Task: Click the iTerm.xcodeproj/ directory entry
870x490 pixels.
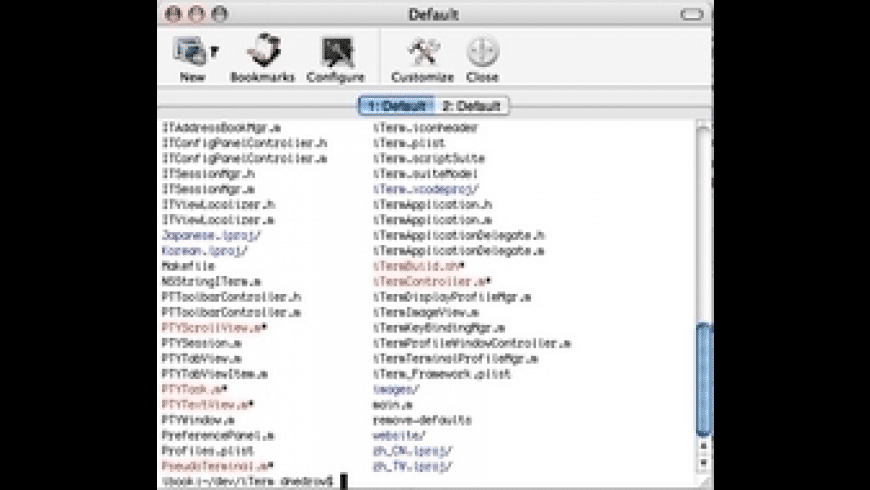Action: (x=426, y=189)
